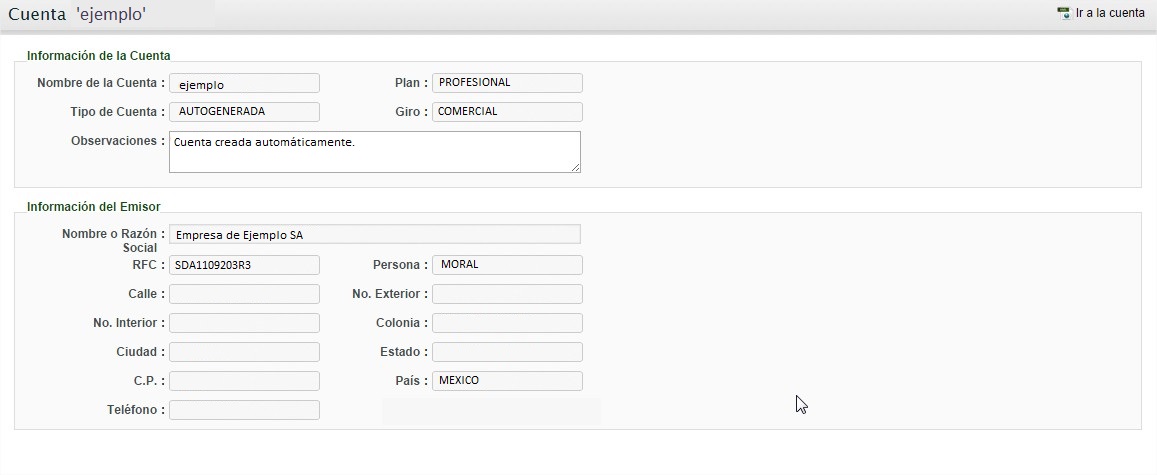Click the País field showing MEXICO
1157x475 pixels.
point(507,381)
